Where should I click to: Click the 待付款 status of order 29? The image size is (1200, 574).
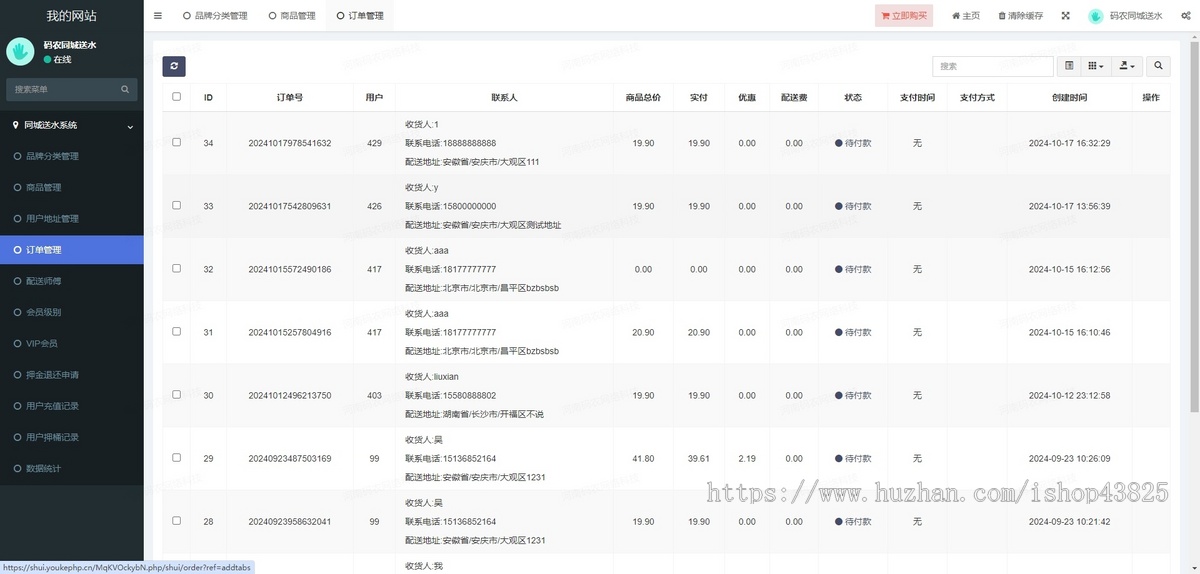point(853,458)
